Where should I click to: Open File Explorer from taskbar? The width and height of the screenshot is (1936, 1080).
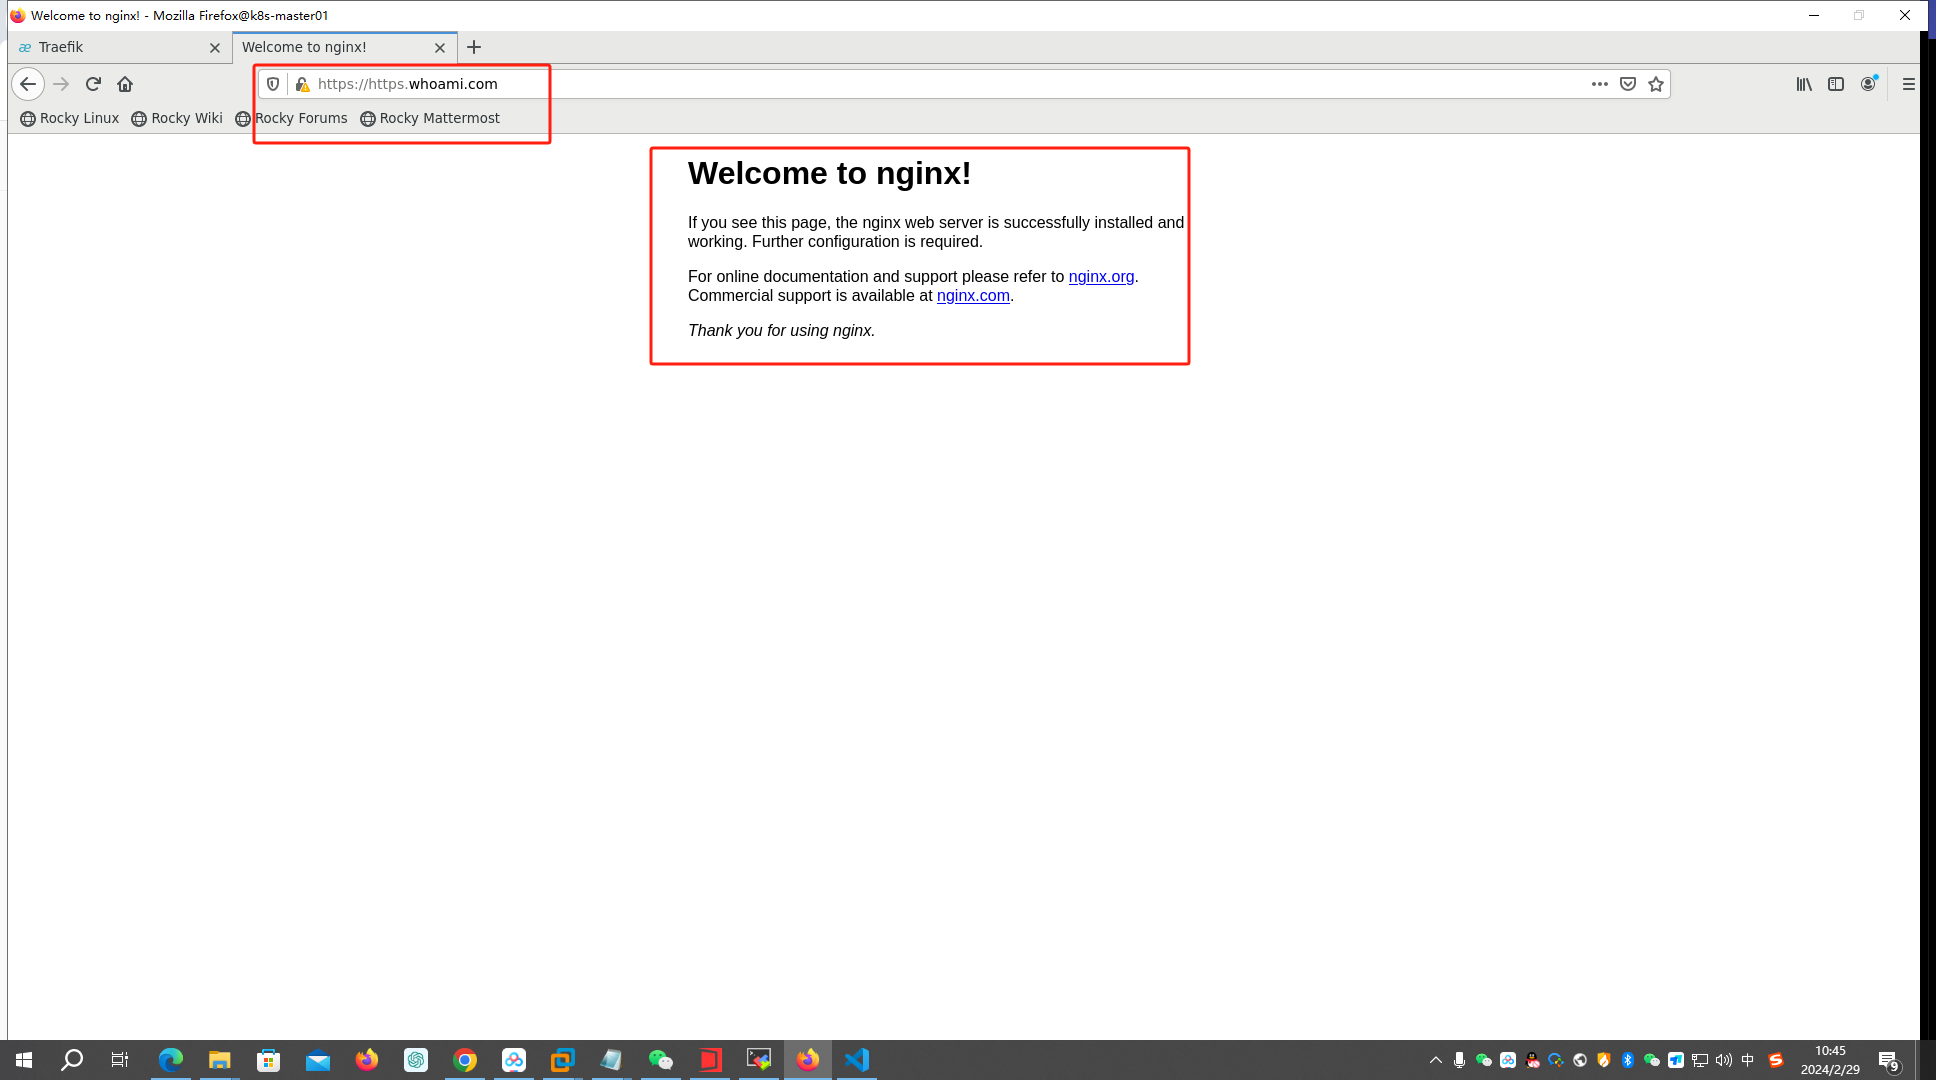click(219, 1060)
